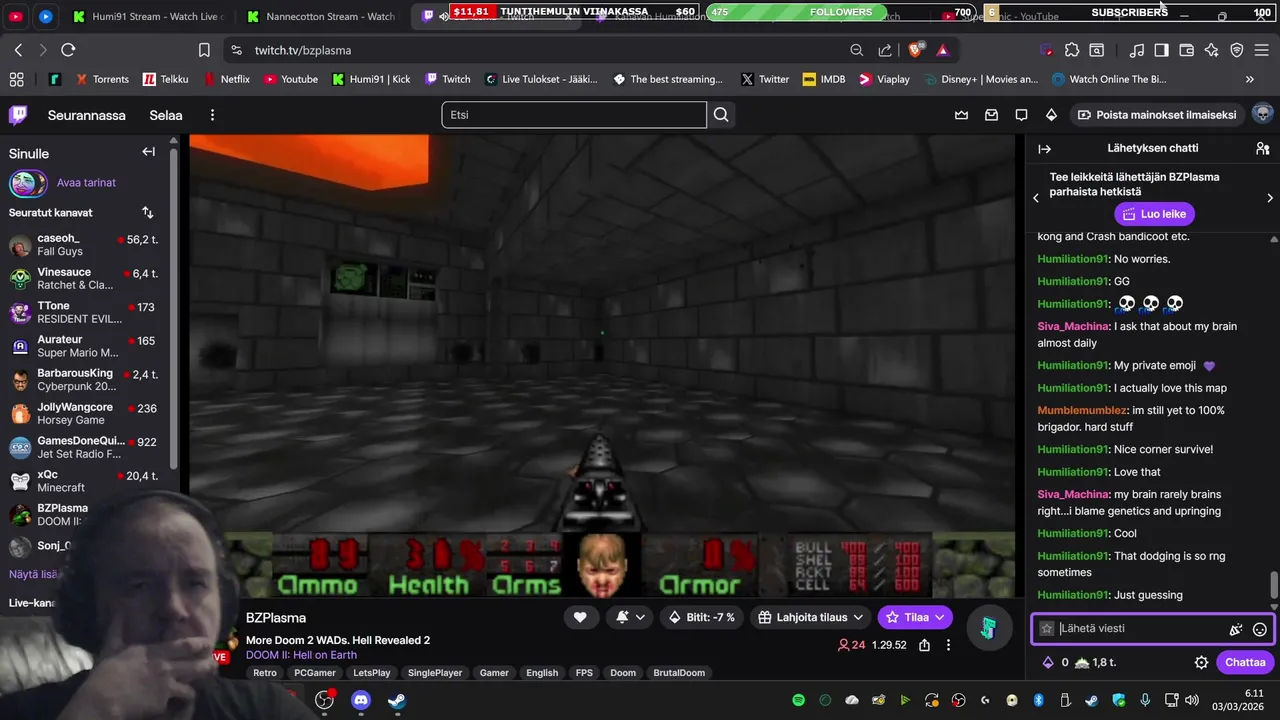Show next chat highlight with right chevron
Viewport: 1280px width, 720px height.
[x=1270, y=198]
